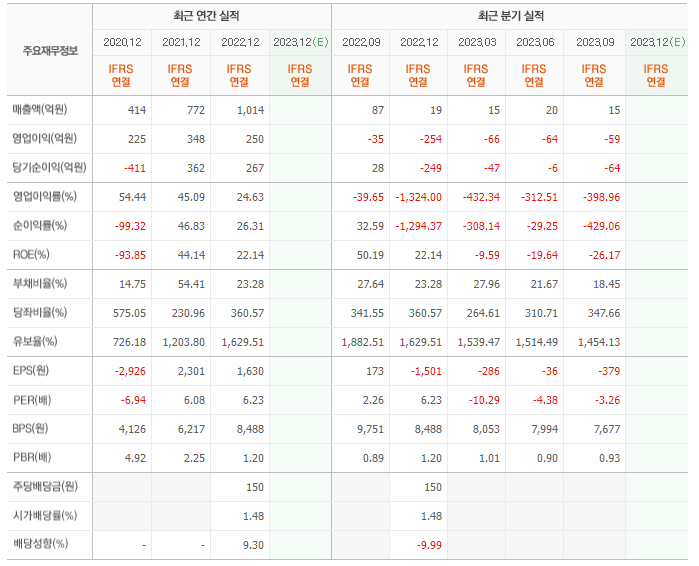The image size is (699, 566).
Task: Select the -254 operating profit value
Action: 431,139
